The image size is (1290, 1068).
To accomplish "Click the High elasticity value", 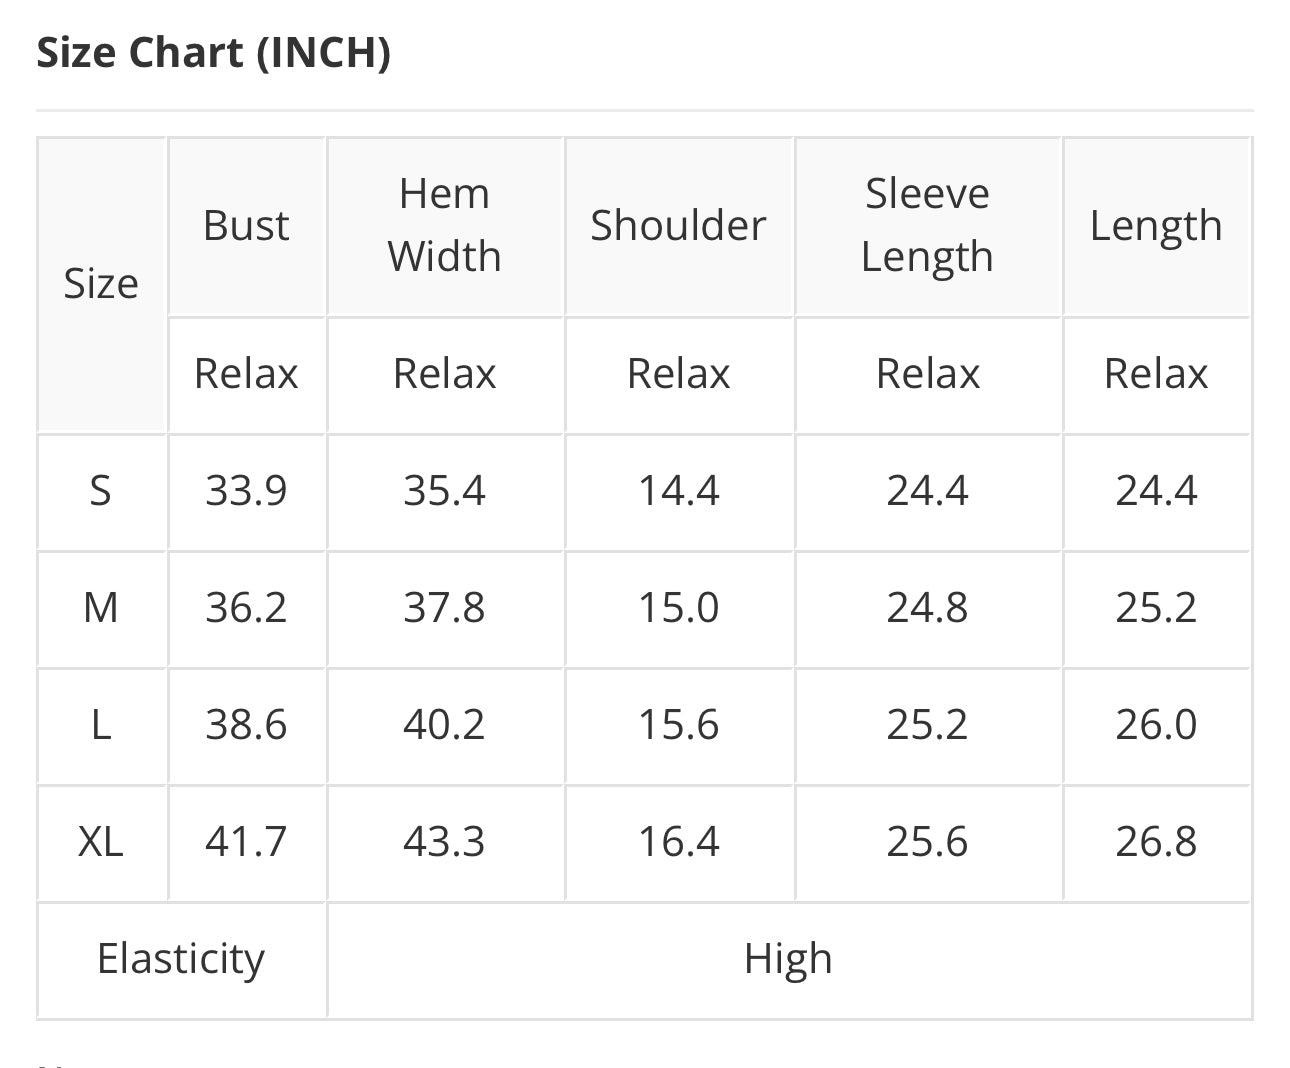I will coord(788,959).
